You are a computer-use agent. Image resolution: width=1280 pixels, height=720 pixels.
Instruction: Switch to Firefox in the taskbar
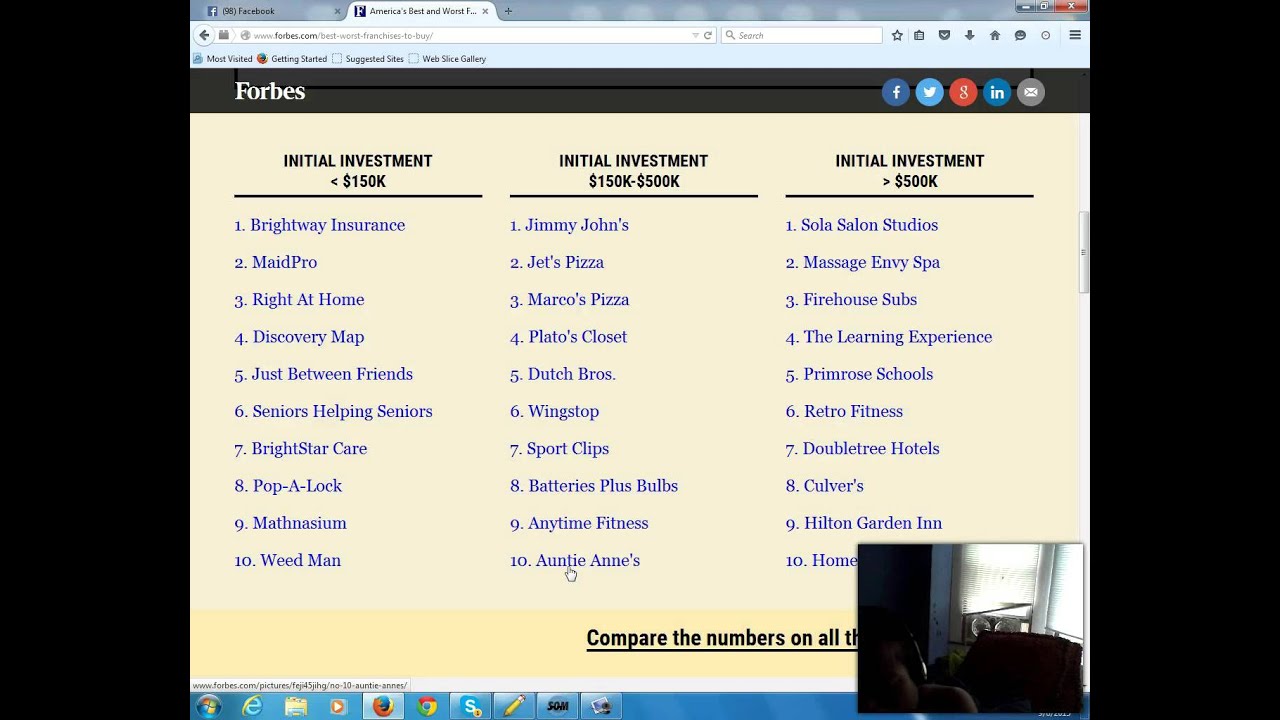(x=383, y=706)
